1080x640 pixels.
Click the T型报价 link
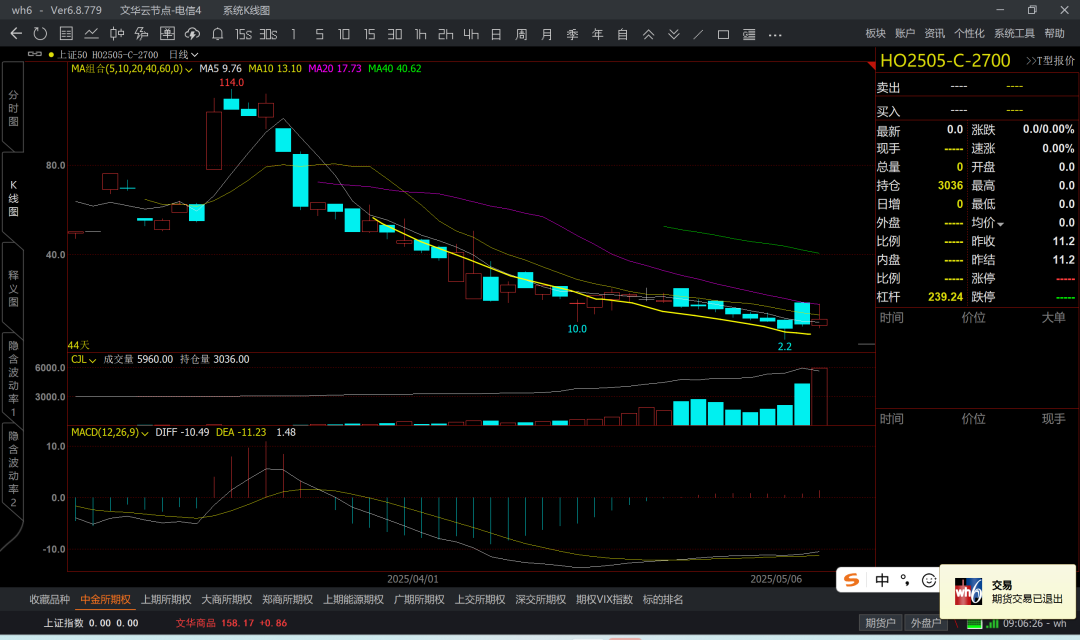[1050, 61]
